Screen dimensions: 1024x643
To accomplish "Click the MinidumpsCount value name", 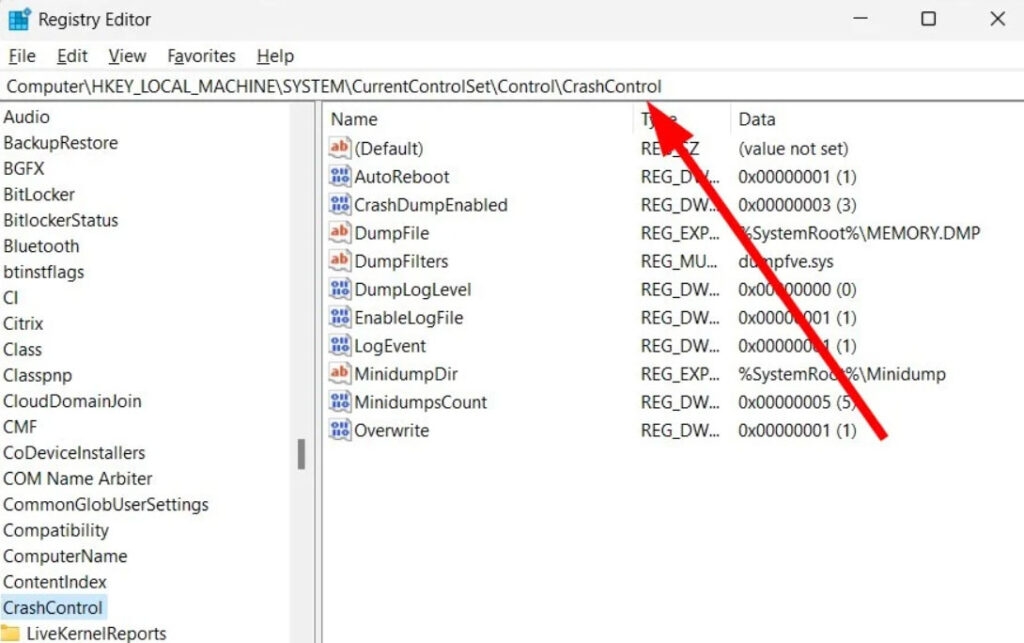I will click(x=421, y=402).
